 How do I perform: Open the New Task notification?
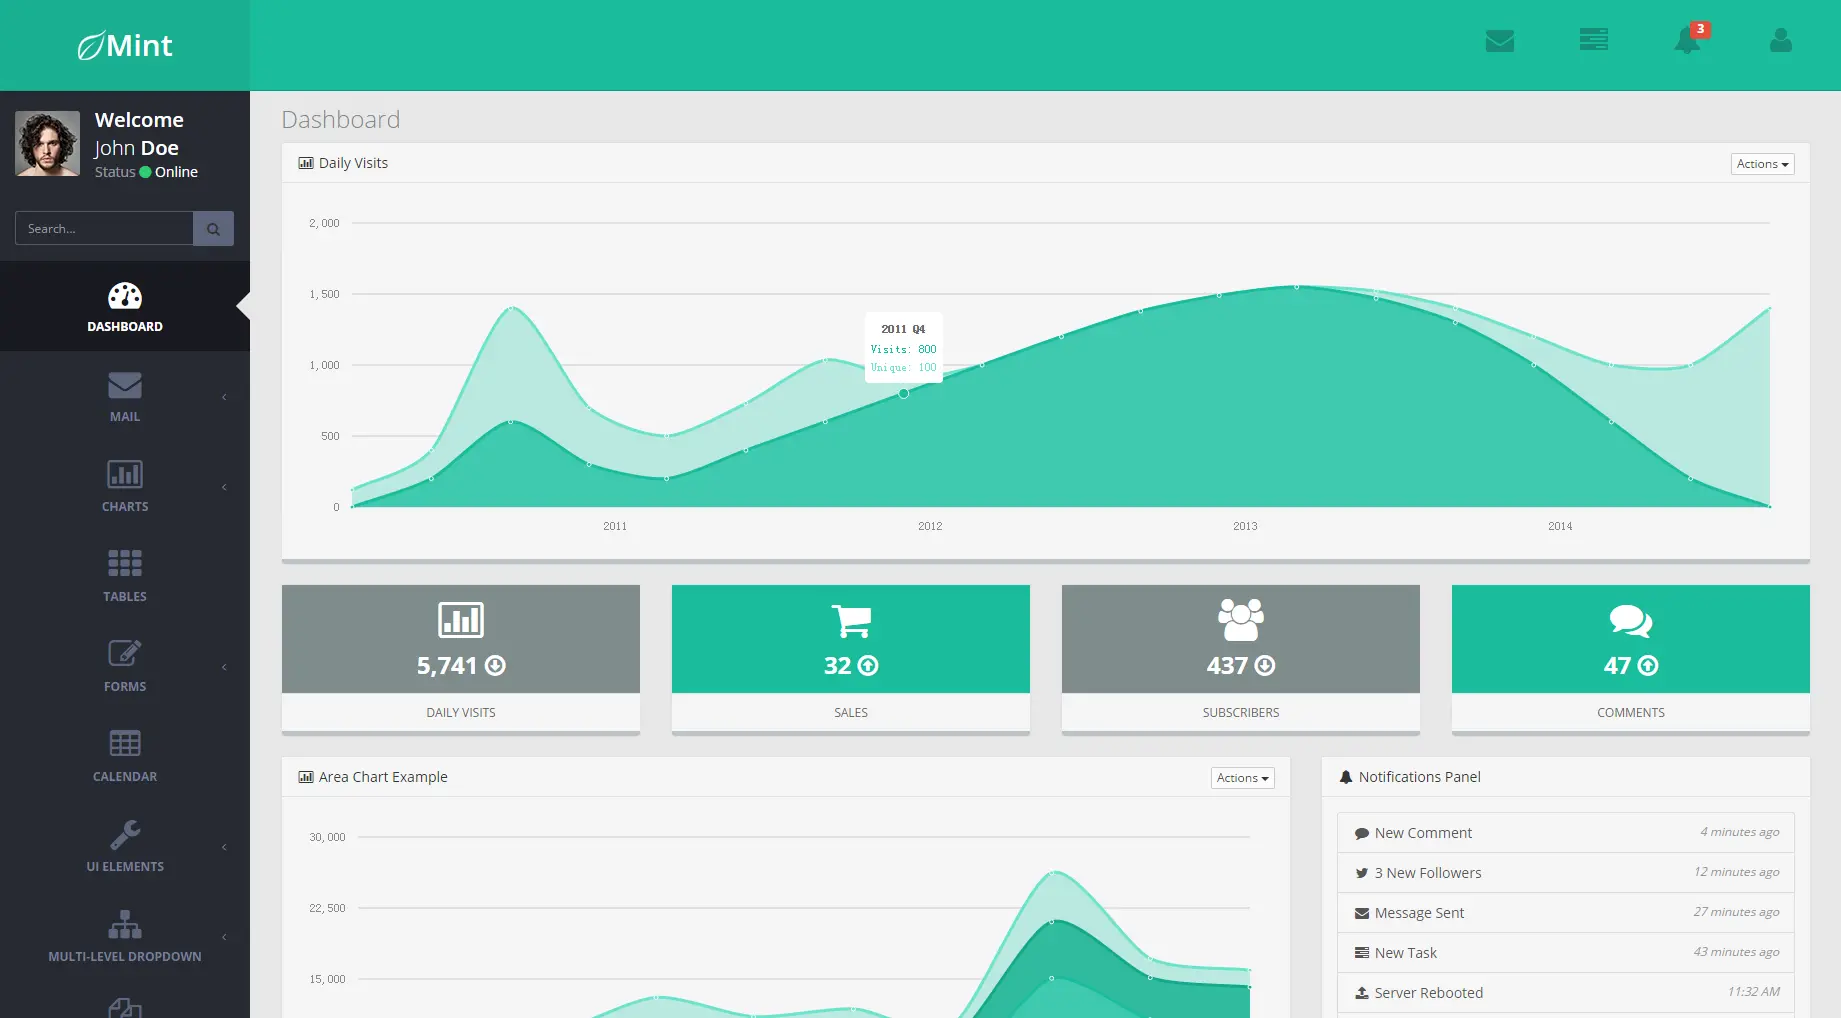point(1565,953)
